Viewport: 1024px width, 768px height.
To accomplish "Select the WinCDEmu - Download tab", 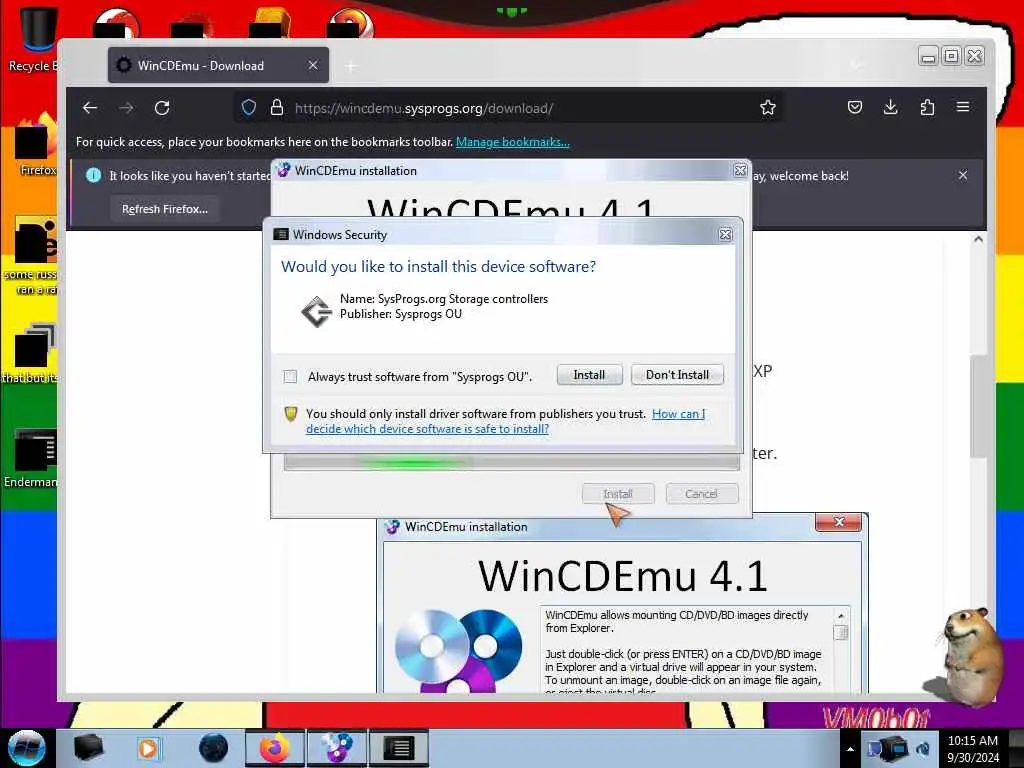I will click(218, 65).
